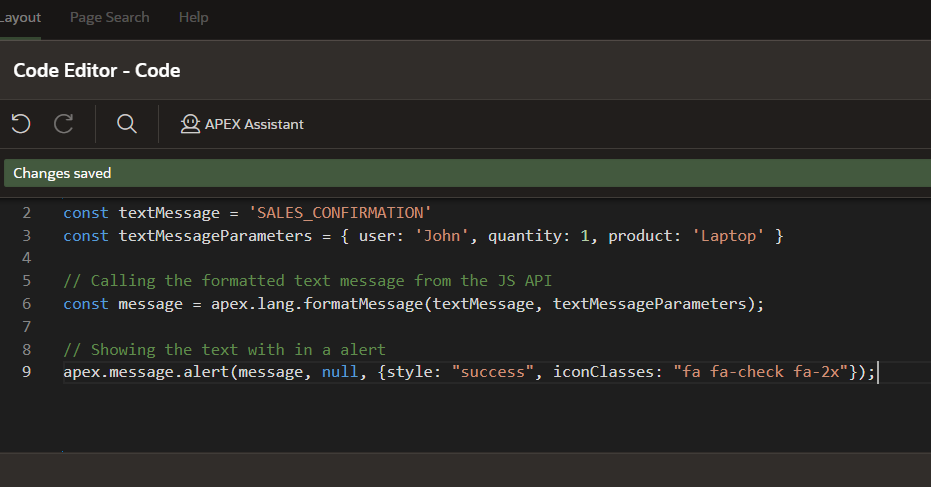Open the APEX Assistant

coord(241,124)
